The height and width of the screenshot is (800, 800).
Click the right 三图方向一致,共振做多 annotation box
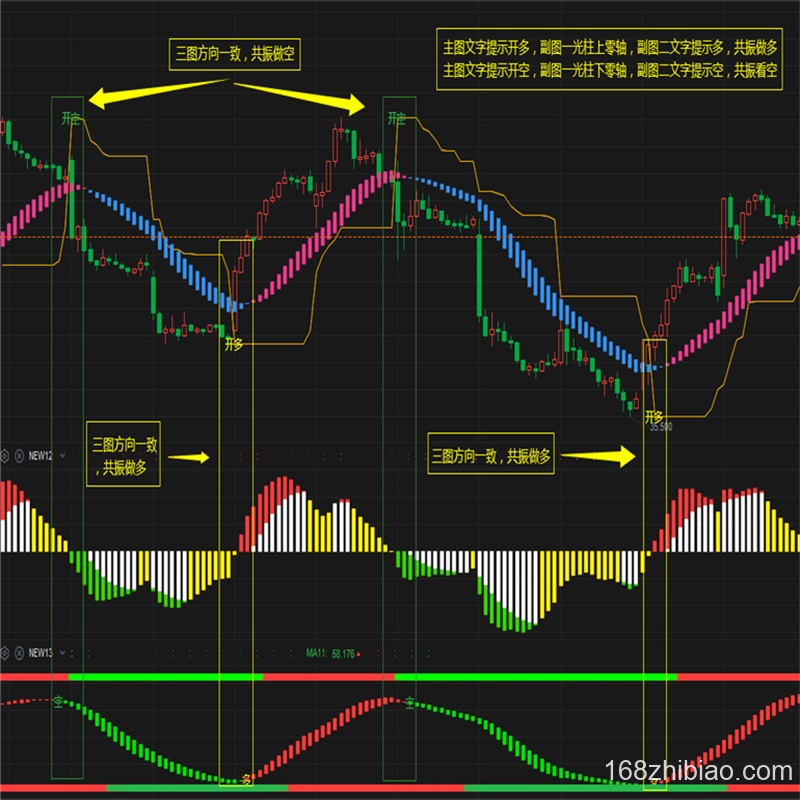pyautogui.click(x=491, y=456)
